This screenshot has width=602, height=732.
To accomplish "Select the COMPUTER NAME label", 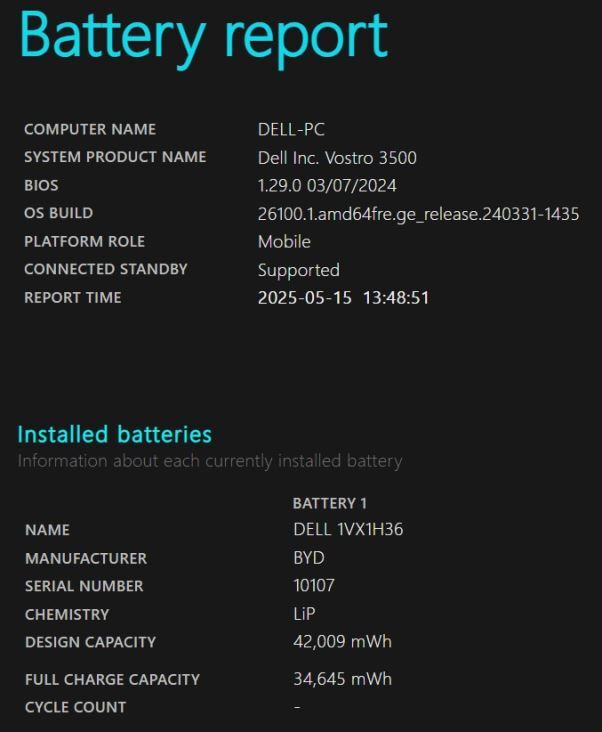I will [90, 129].
